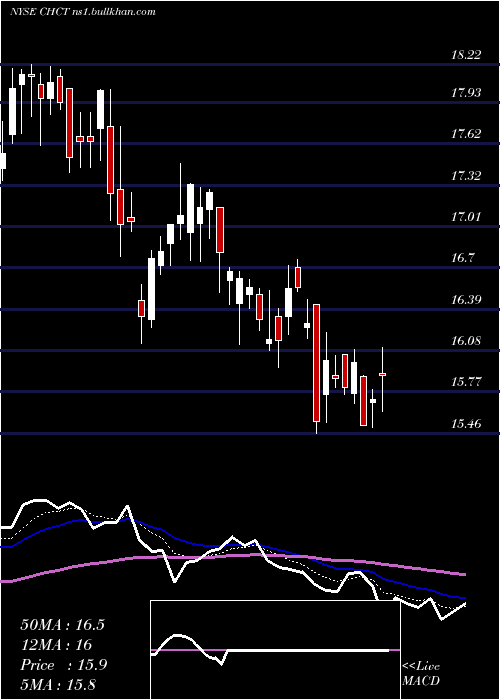
Task: Click the 50MA : 16.5 readout
Action: (62, 625)
